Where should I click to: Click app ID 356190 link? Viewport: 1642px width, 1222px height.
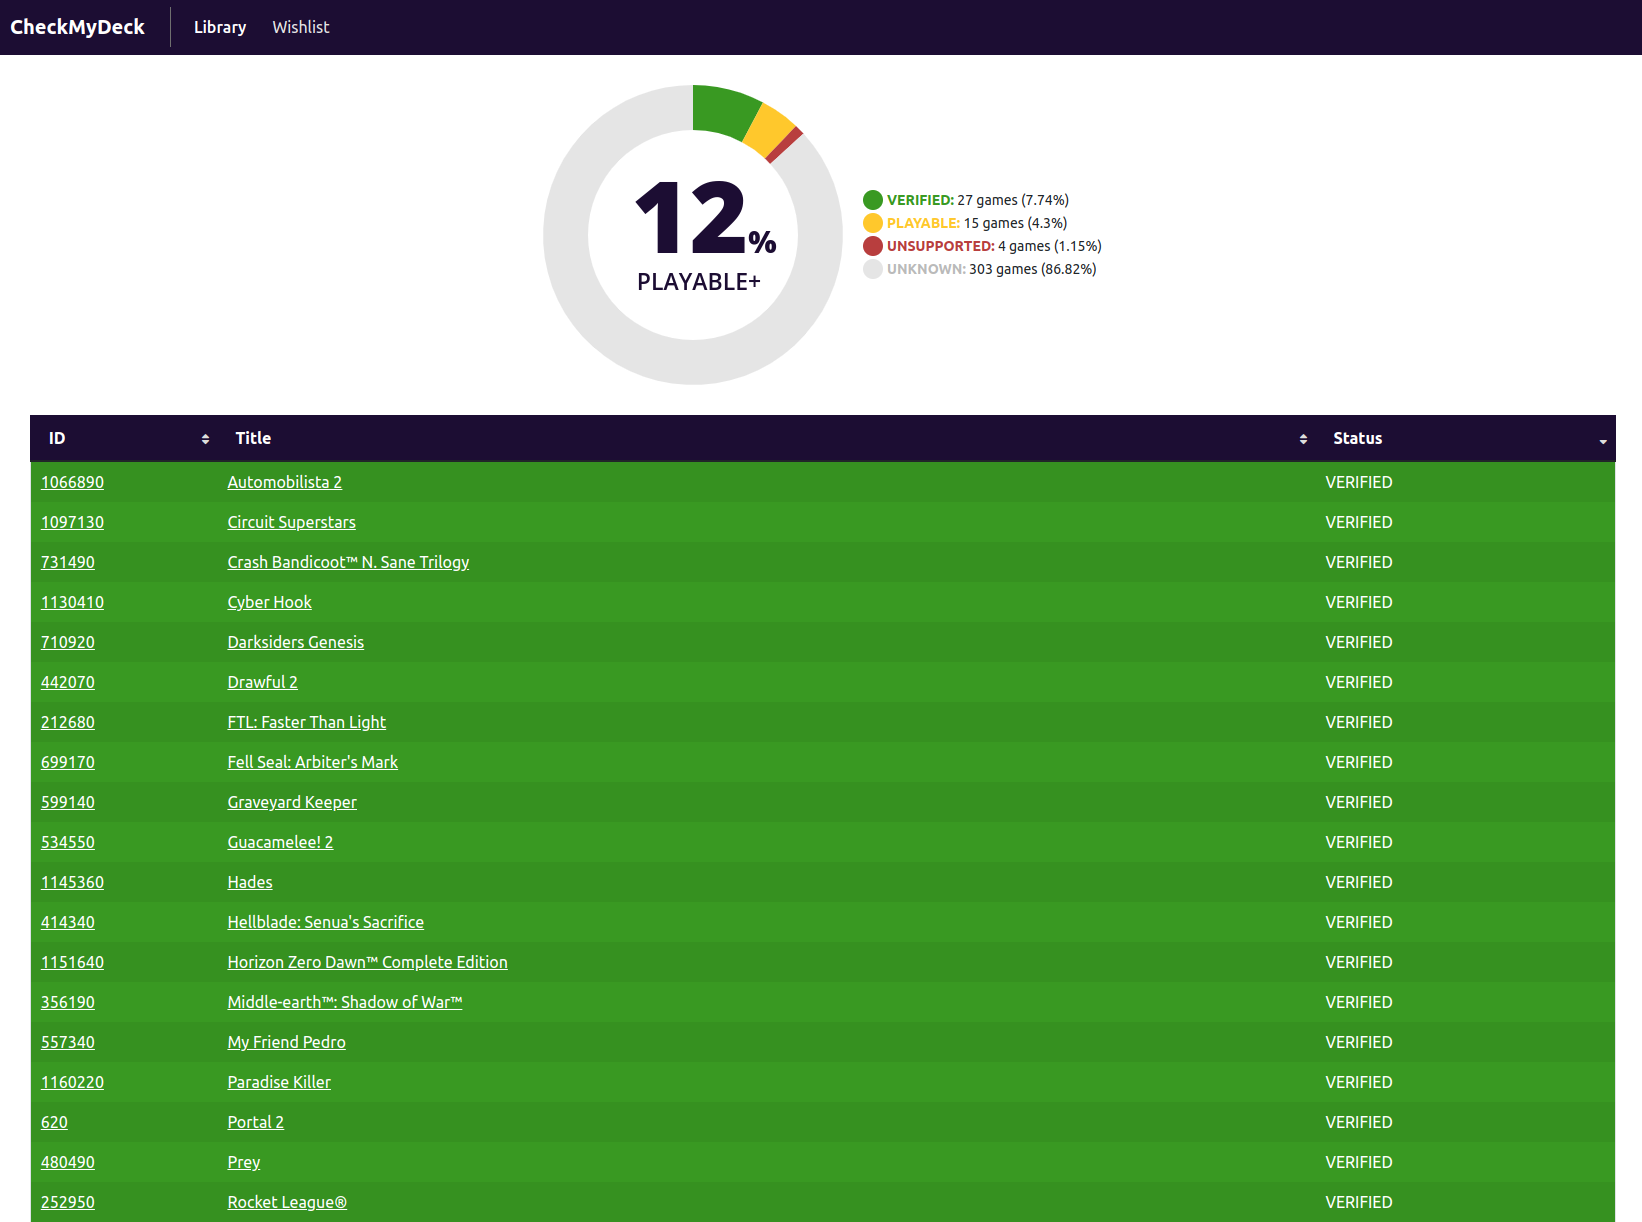68,1002
